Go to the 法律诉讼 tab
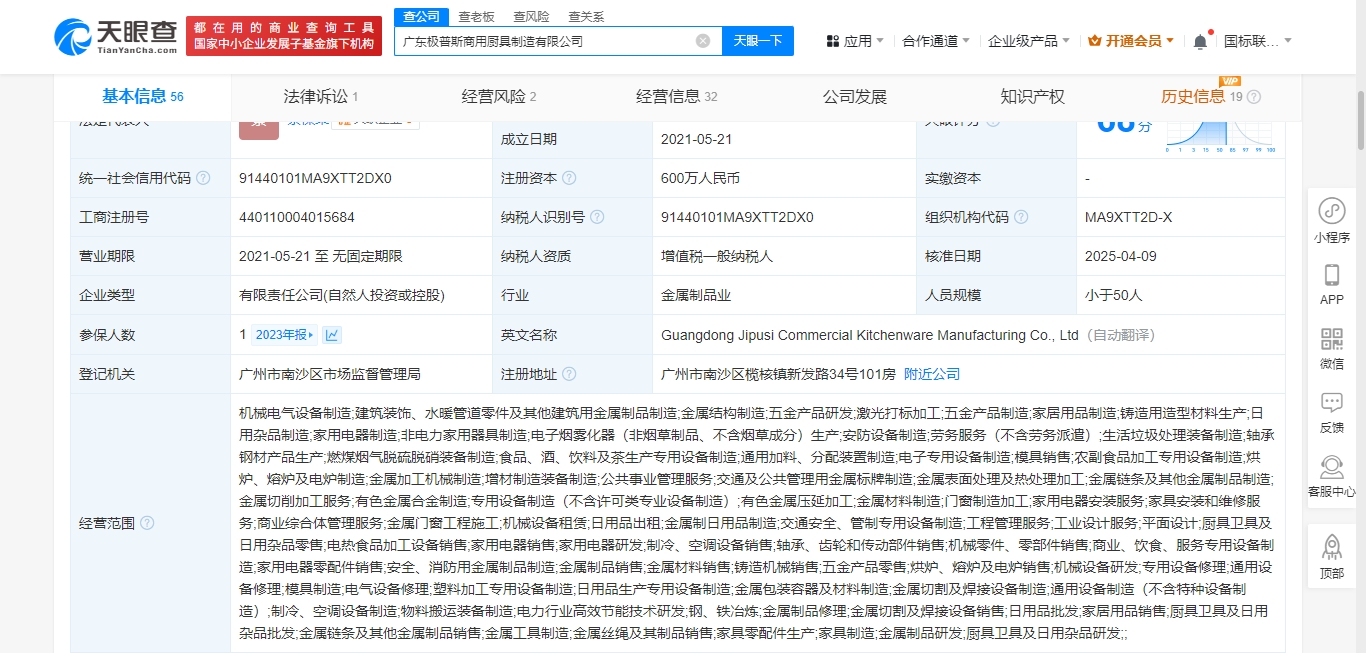Viewport: 1366px width, 653px height. pyautogui.click(x=321, y=97)
